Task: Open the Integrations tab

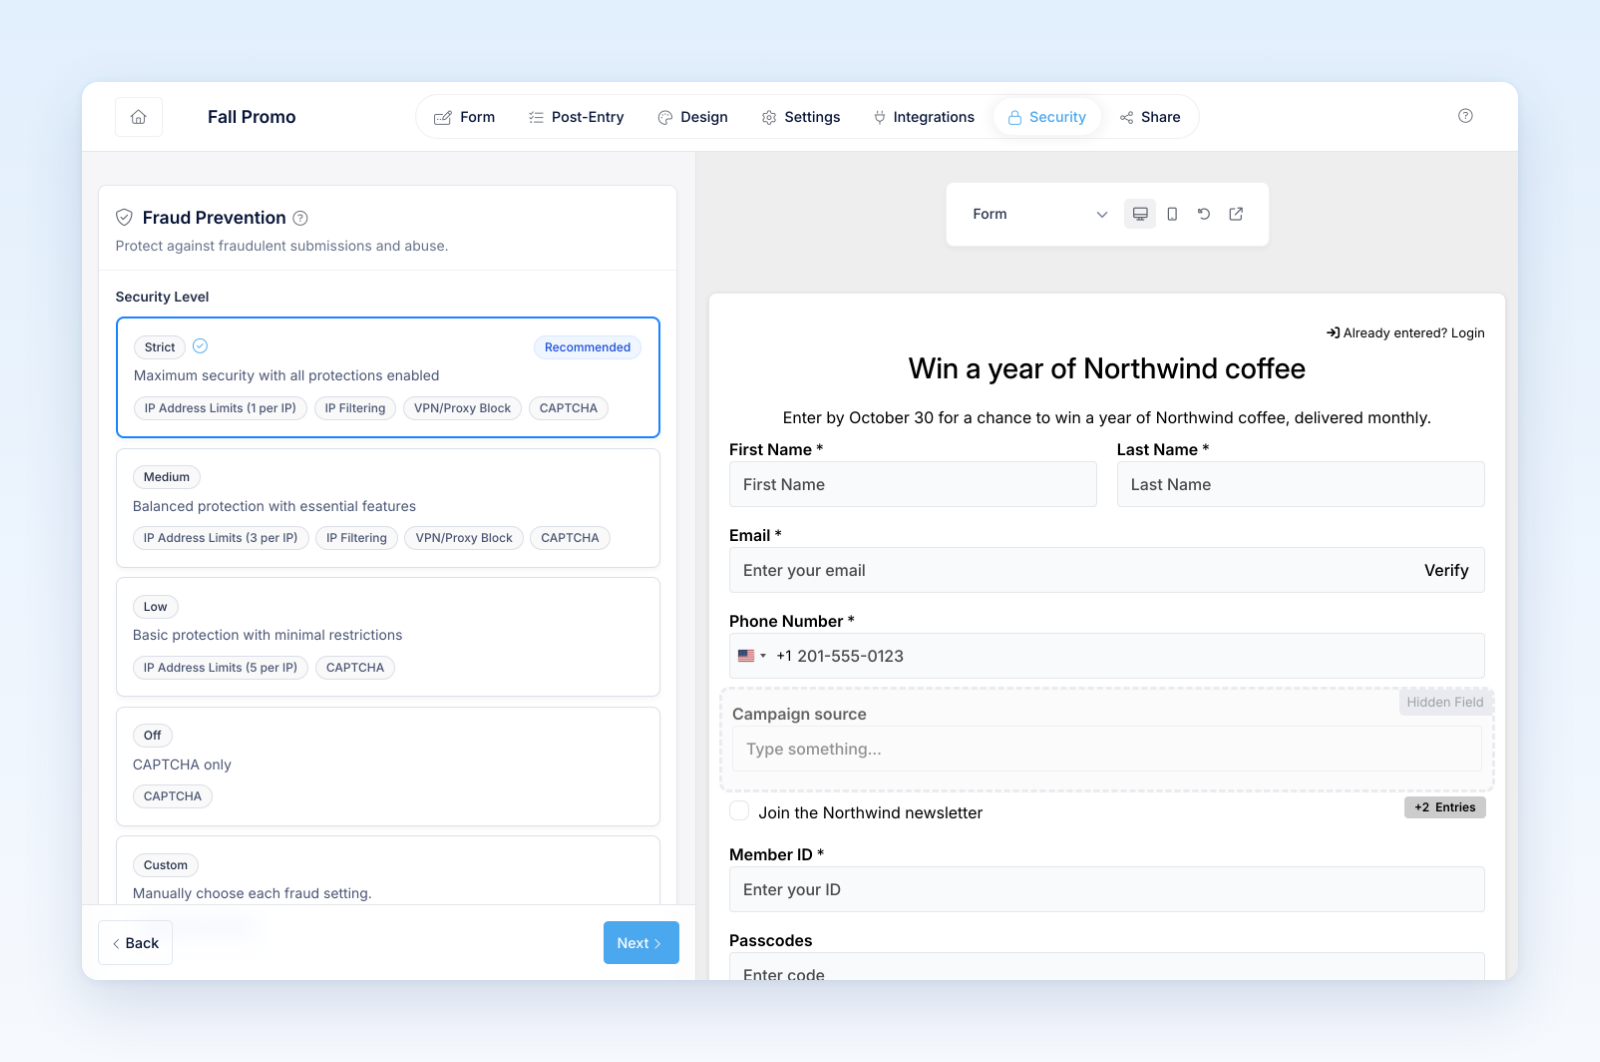Action: (923, 117)
